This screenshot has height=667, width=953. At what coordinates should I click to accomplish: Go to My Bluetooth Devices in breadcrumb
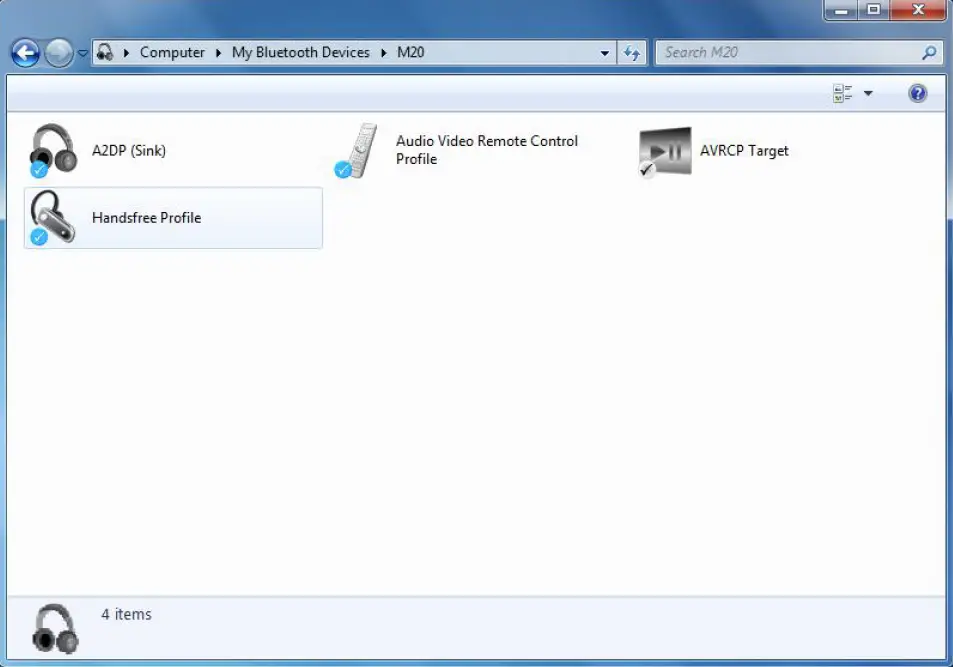point(300,53)
